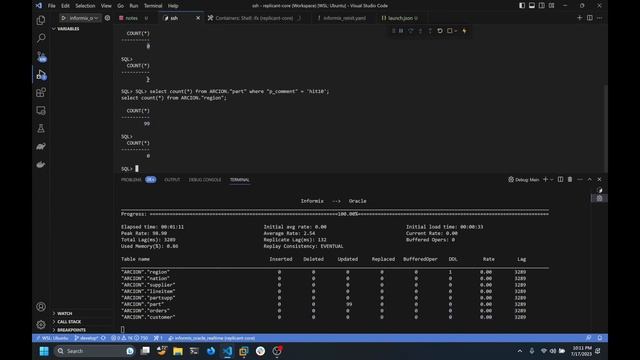Open editor More Actions ellipsis

[x=599, y=18]
